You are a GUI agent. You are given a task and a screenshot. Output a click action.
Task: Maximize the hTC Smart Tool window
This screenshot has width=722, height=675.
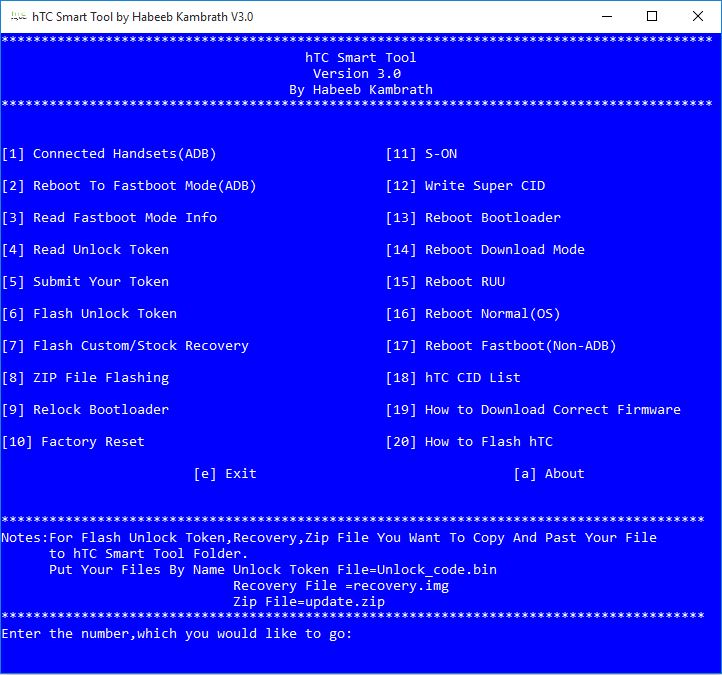click(x=652, y=17)
